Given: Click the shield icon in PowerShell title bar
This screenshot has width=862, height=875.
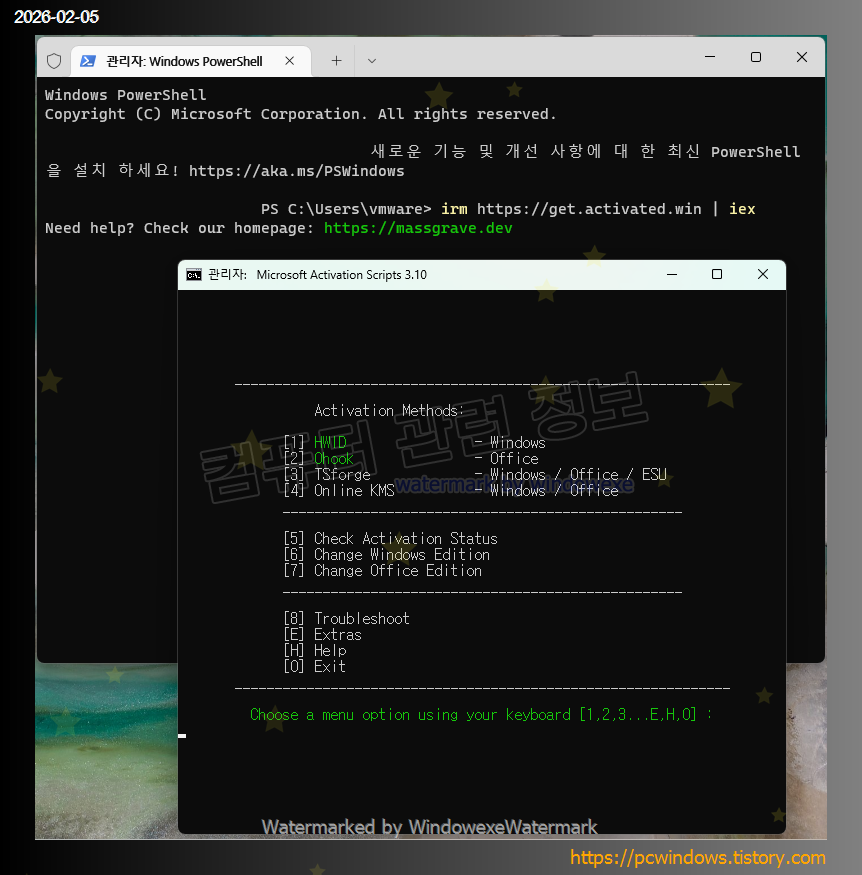Looking at the screenshot, I should 54,61.
